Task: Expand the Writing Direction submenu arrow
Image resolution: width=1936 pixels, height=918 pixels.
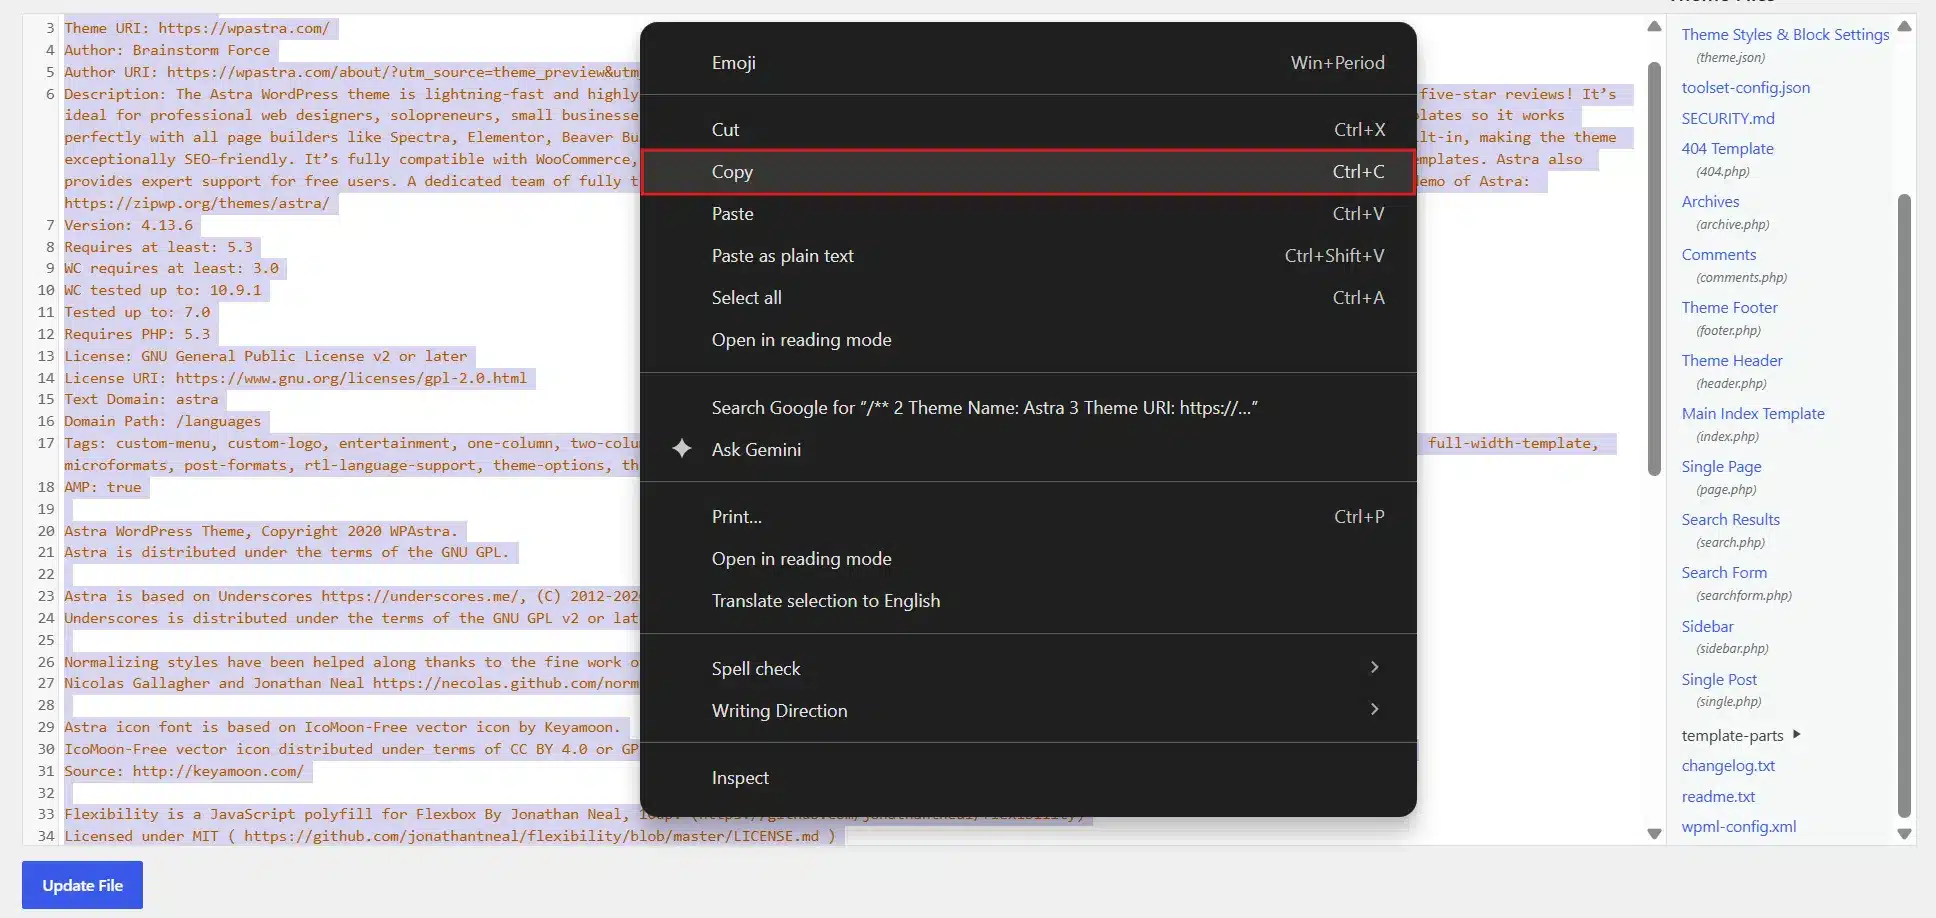Action: click(1374, 709)
